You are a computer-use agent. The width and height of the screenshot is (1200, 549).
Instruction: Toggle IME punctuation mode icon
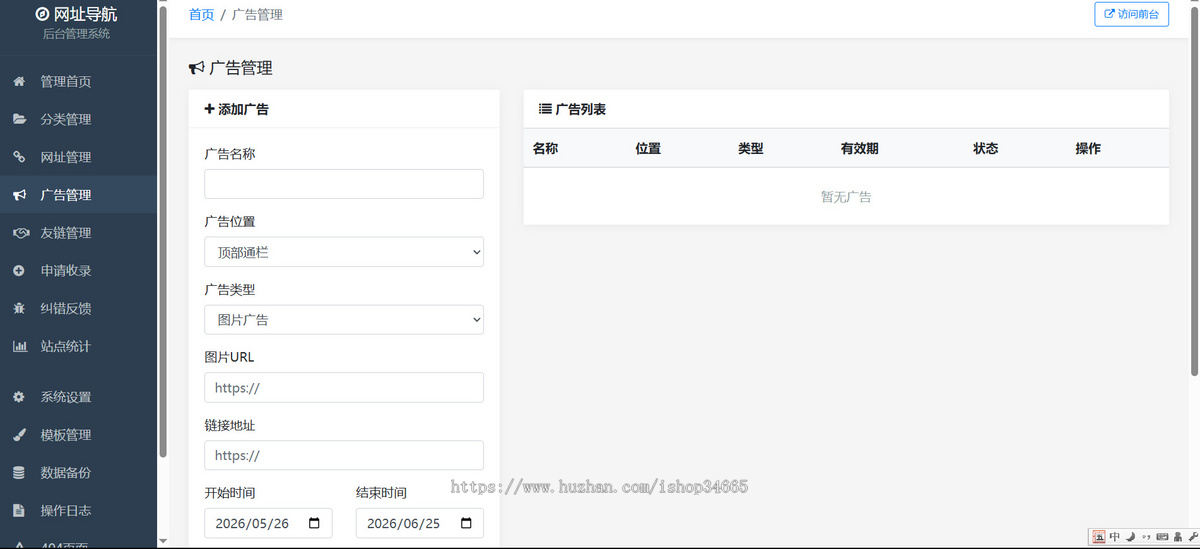(x=1146, y=537)
